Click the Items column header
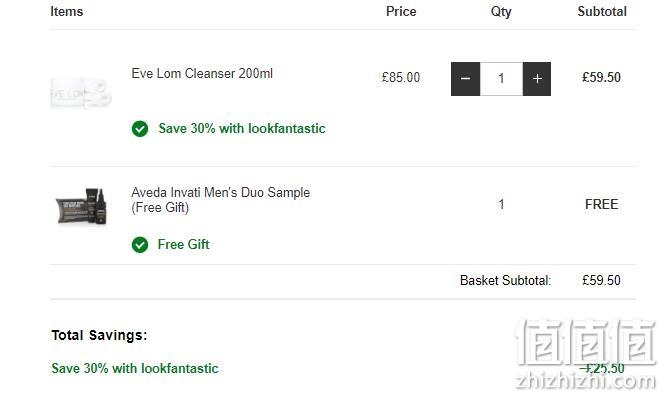The height and width of the screenshot is (398, 665). (x=67, y=11)
